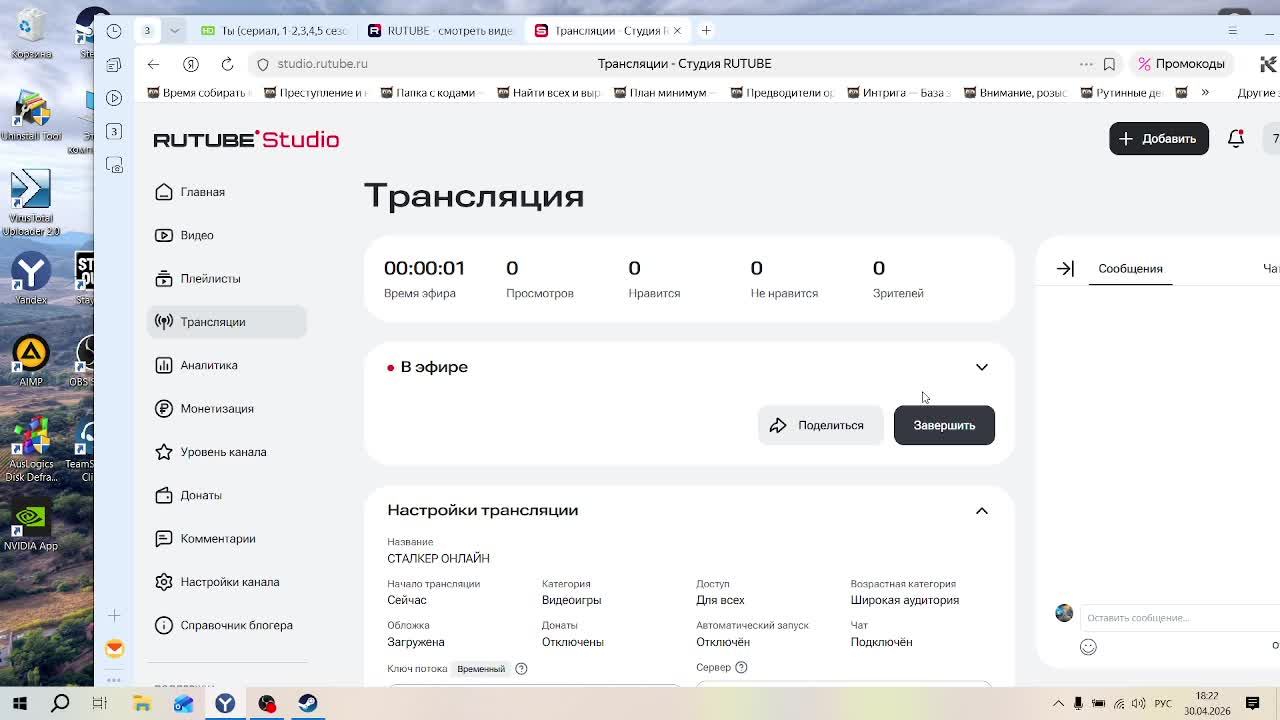Open Steam from the taskbar

(x=307, y=704)
